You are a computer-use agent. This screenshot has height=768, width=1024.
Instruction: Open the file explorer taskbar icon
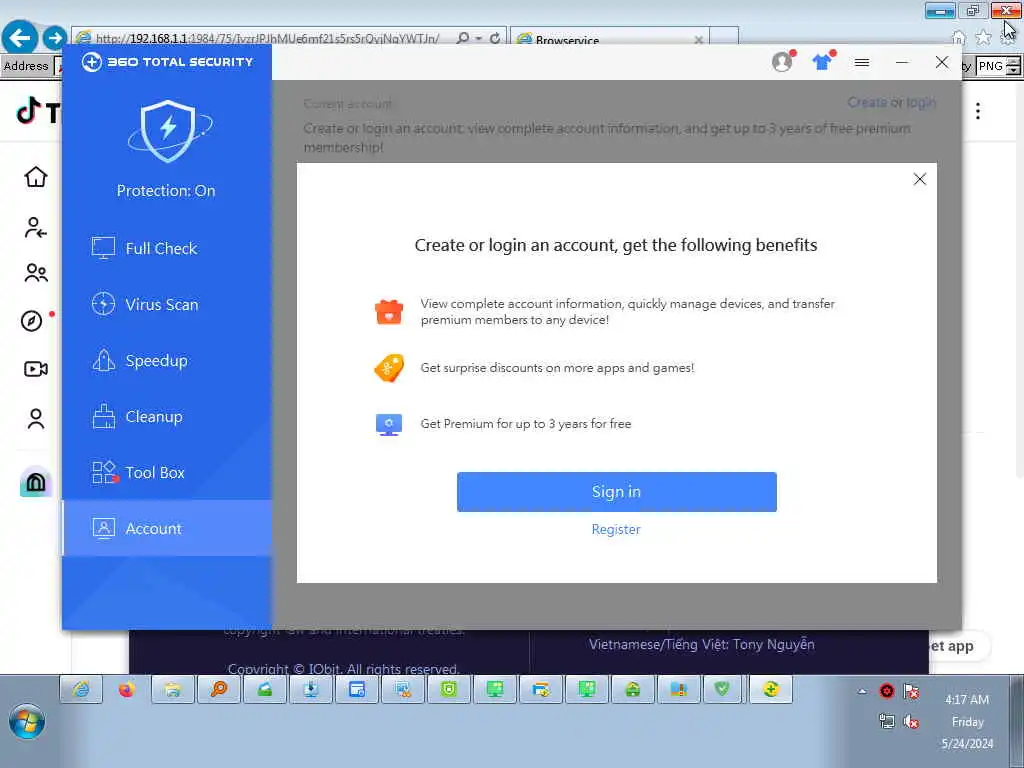click(x=172, y=689)
